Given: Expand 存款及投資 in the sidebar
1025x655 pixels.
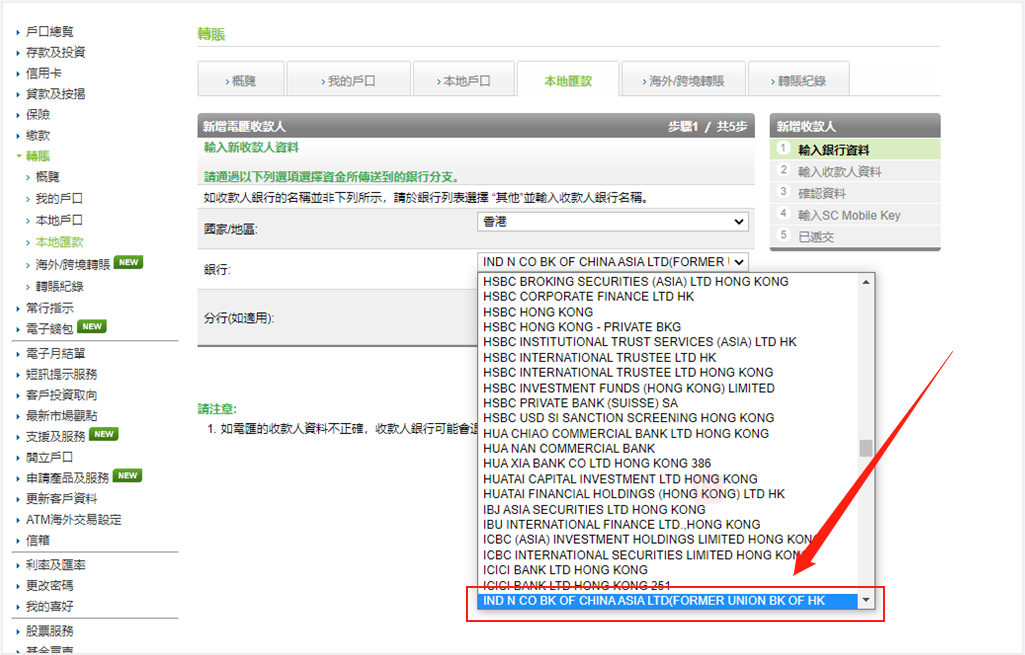Looking at the screenshot, I should pyautogui.click(x=56, y=52).
